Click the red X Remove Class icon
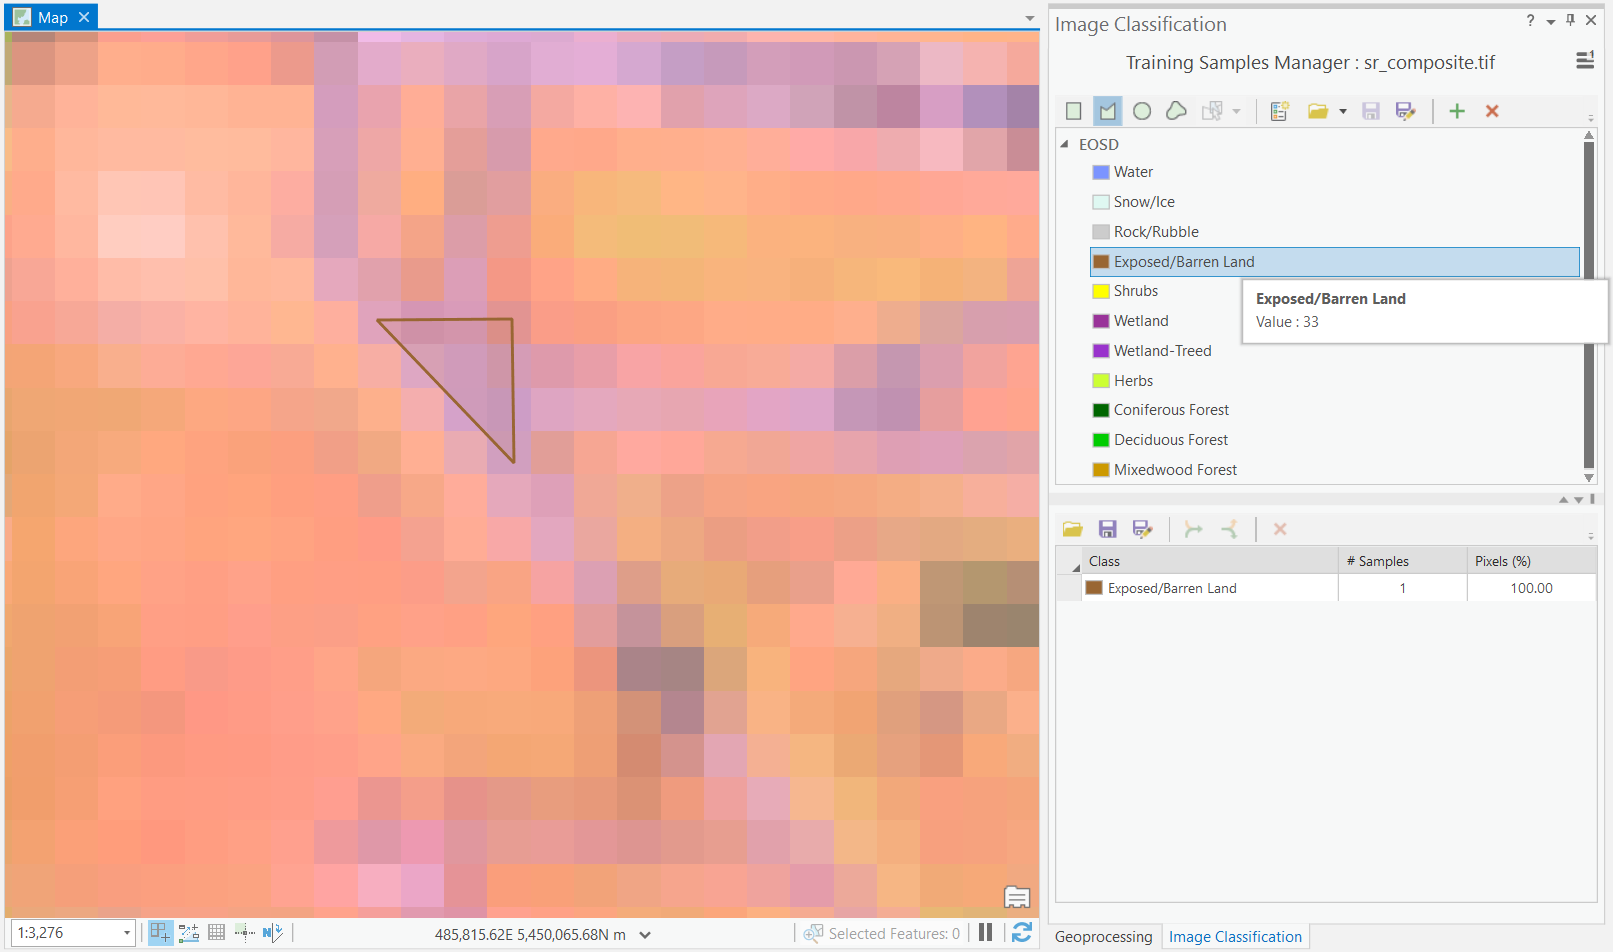Screen dimensions: 1613x952 pyautogui.click(x=1492, y=111)
